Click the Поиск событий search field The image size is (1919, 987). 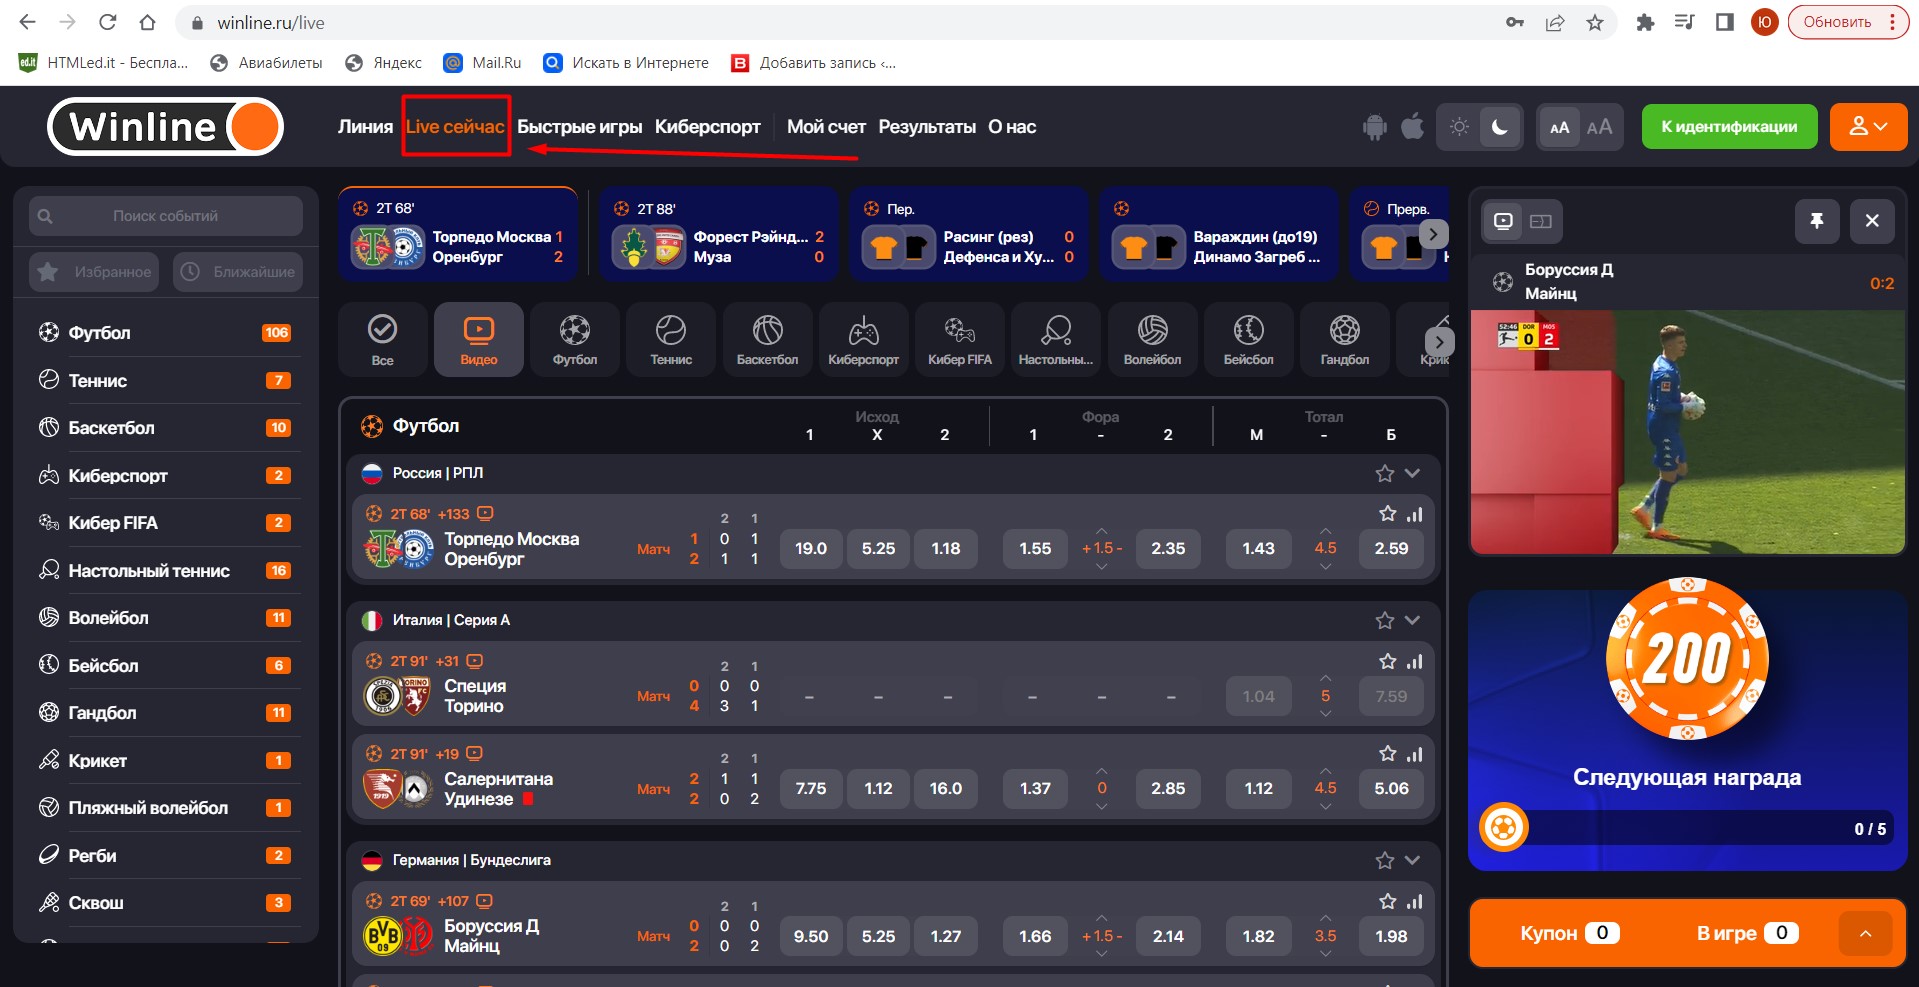[x=166, y=216]
